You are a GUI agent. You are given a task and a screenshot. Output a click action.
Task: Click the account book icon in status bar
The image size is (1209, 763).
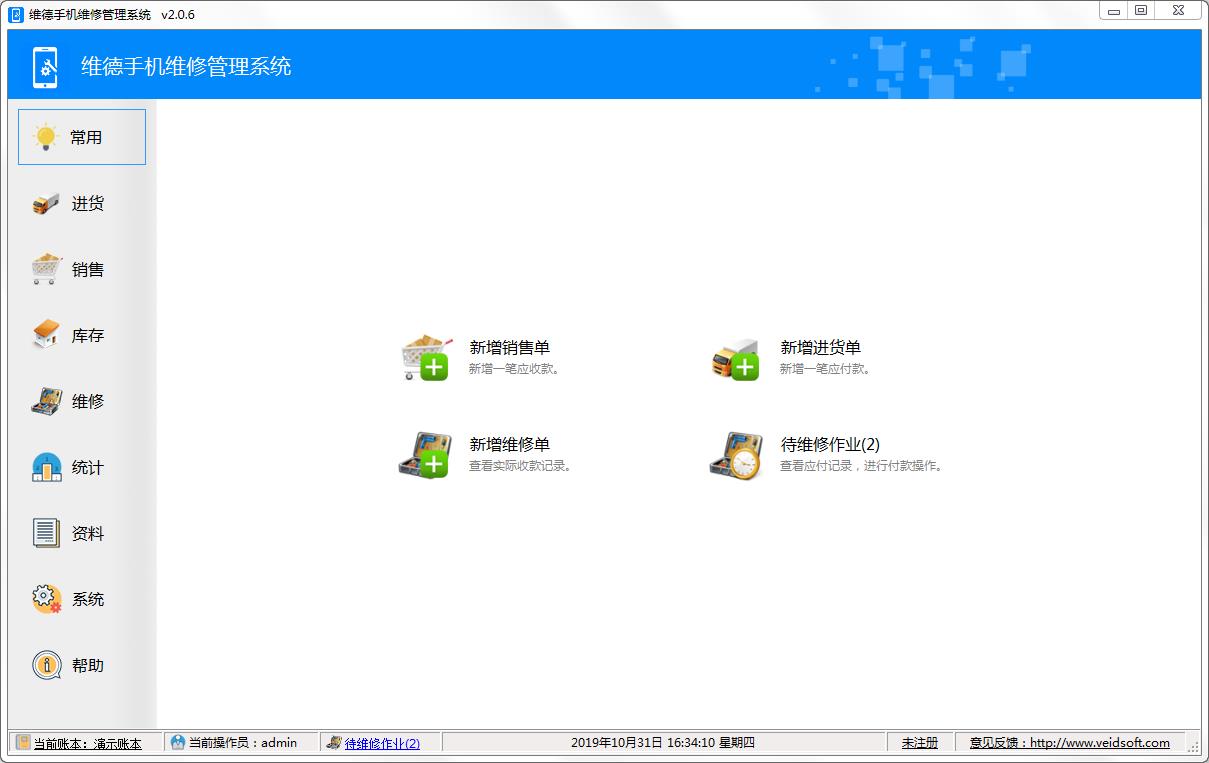(x=23, y=742)
